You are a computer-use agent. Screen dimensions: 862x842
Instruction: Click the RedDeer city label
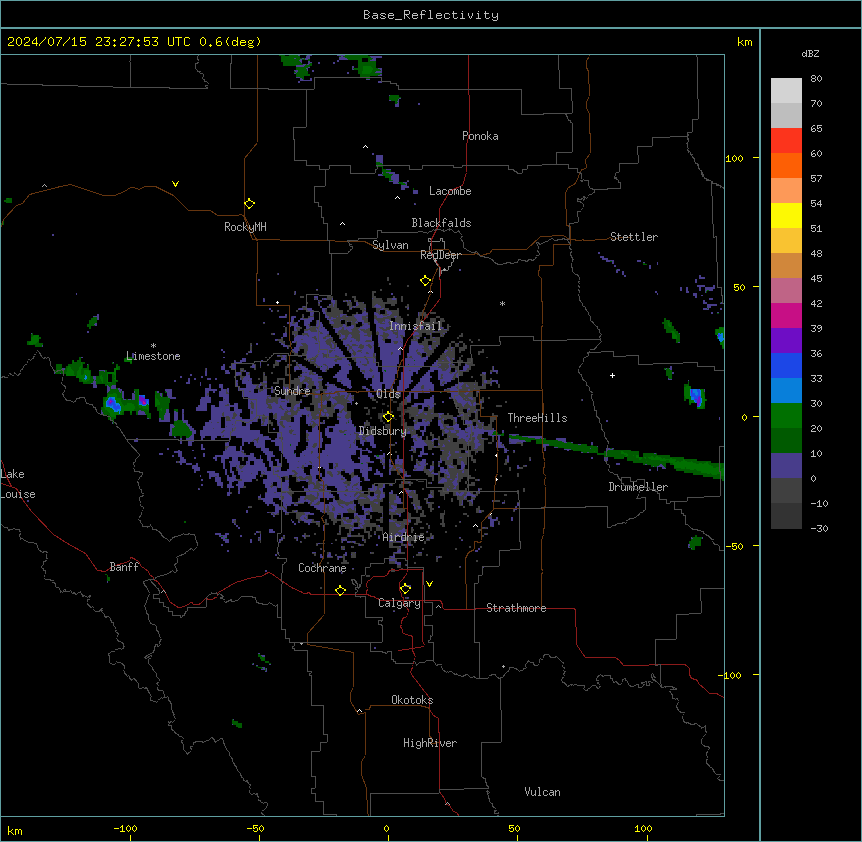(440, 255)
